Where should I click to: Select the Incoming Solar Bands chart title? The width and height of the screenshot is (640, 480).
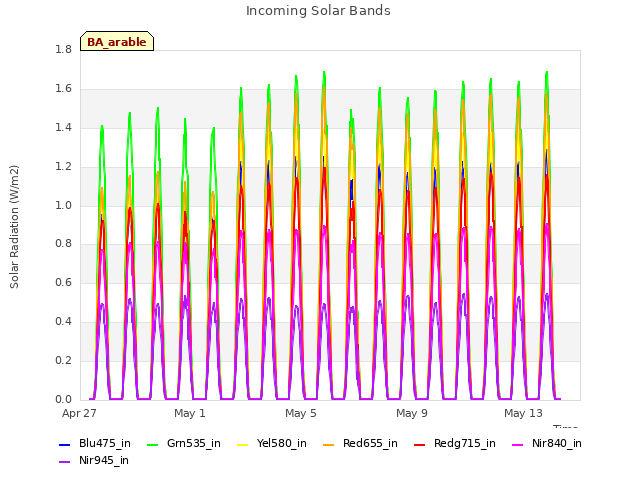pyautogui.click(x=318, y=11)
